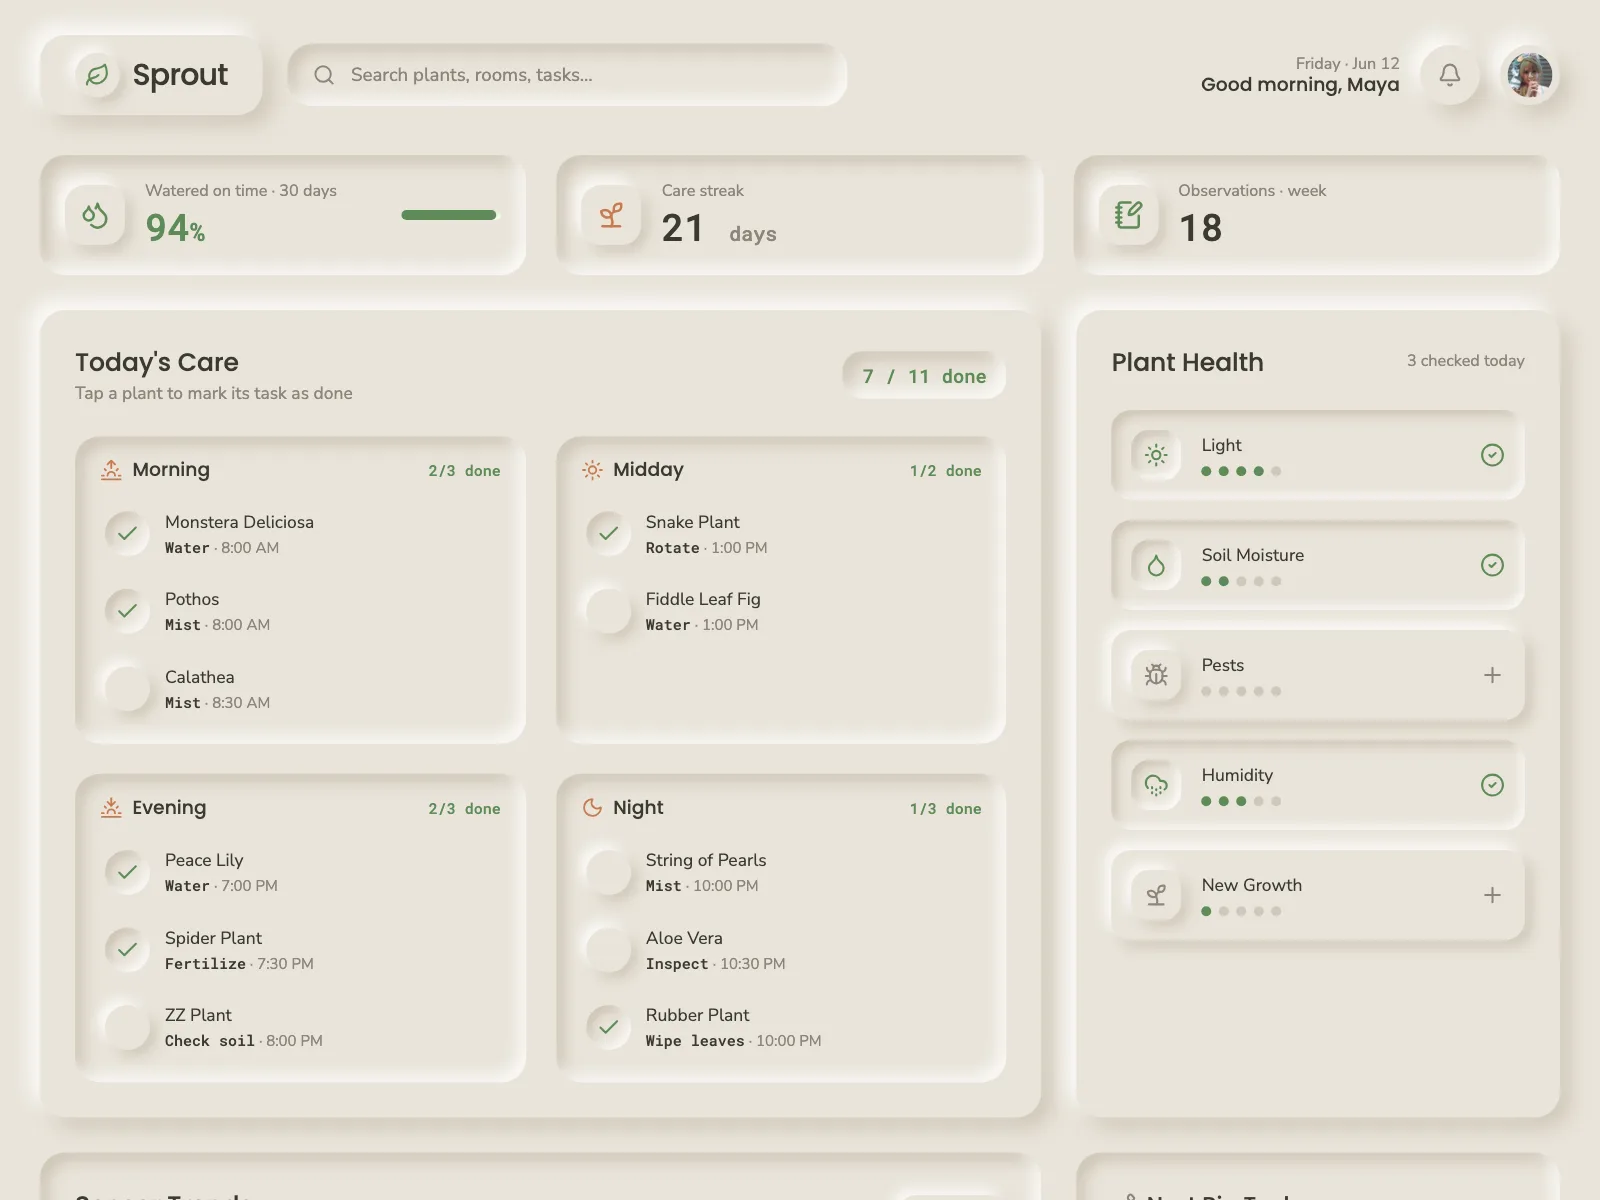Click the sprout icon in Care streak card
The height and width of the screenshot is (1200, 1600).
[611, 215]
